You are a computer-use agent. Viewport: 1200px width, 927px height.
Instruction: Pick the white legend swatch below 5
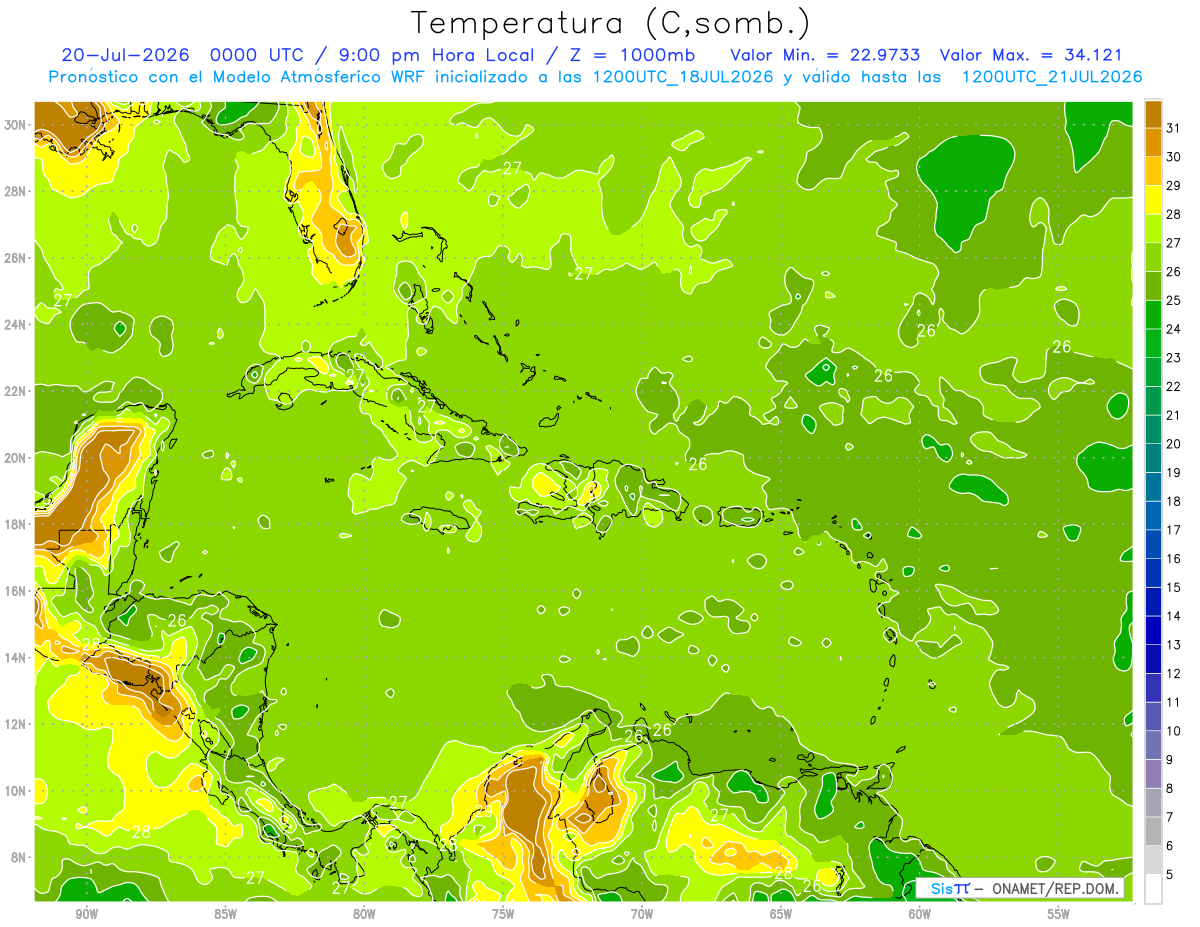tap(1153, 889)
